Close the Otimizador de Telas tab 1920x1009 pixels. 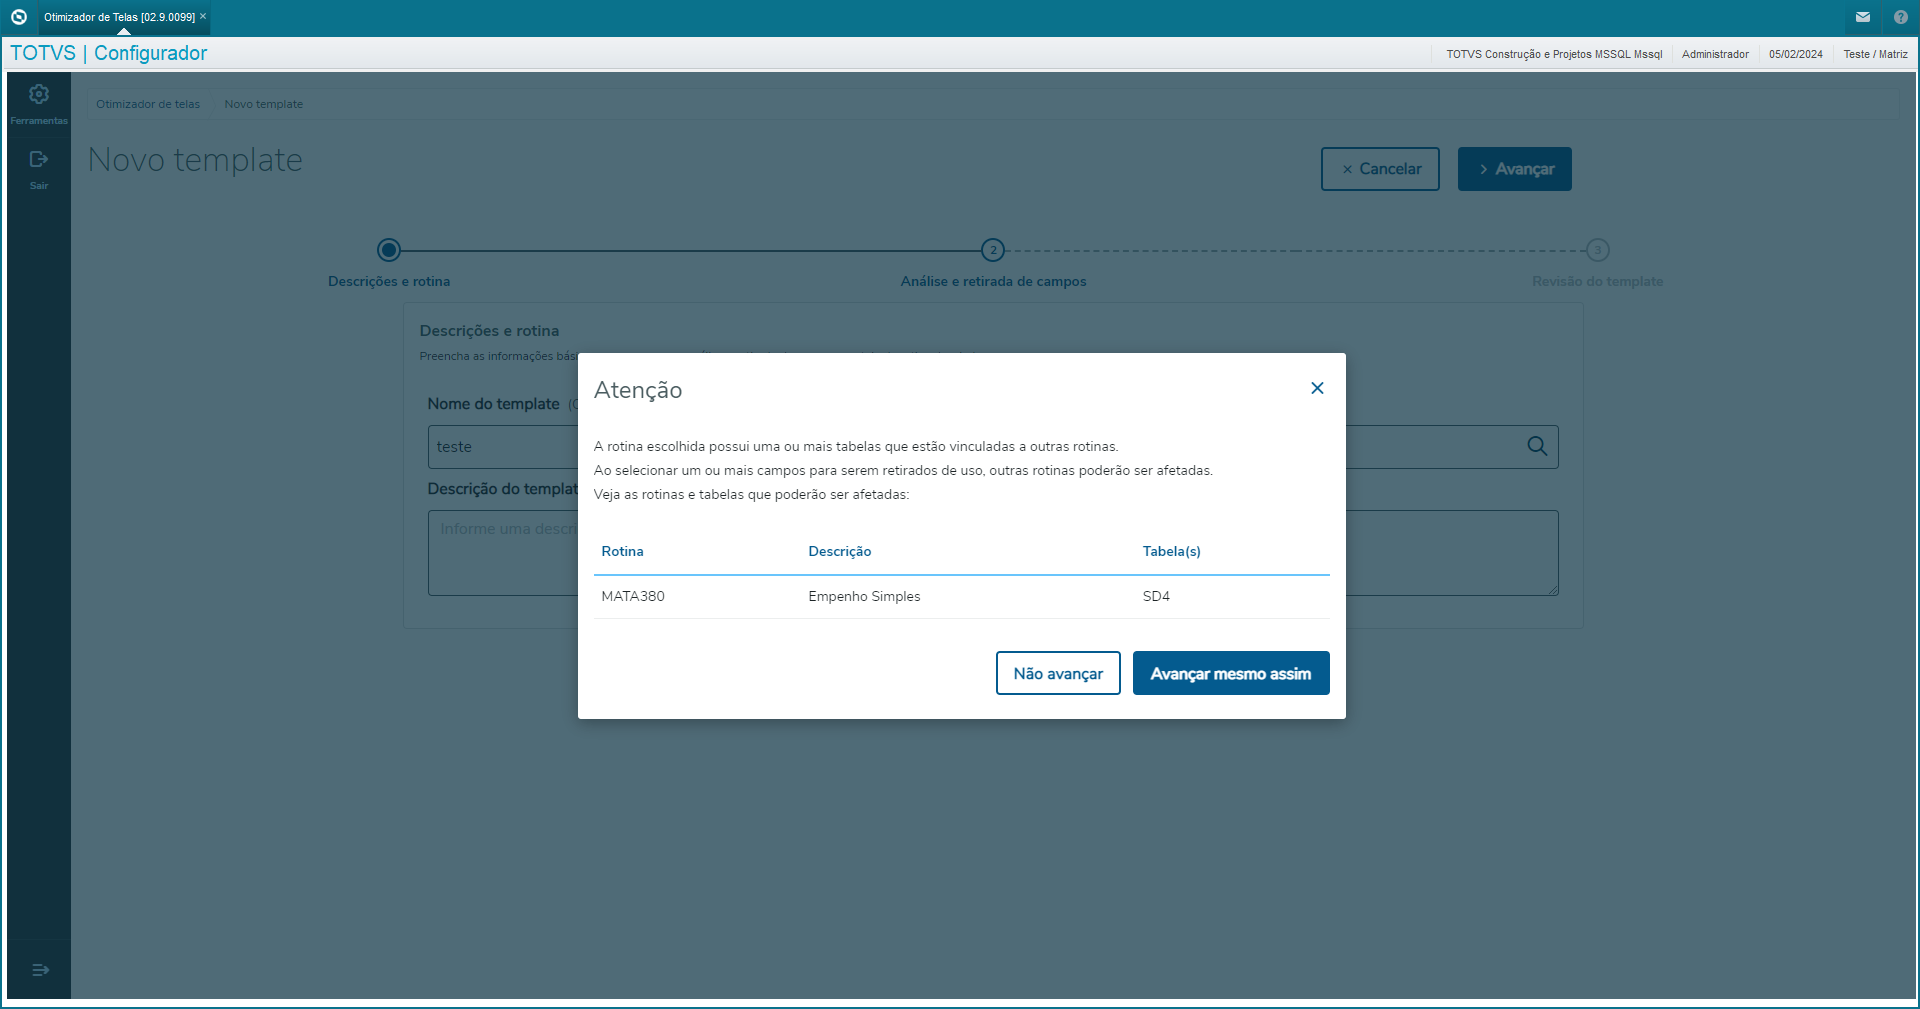(203, 16)
